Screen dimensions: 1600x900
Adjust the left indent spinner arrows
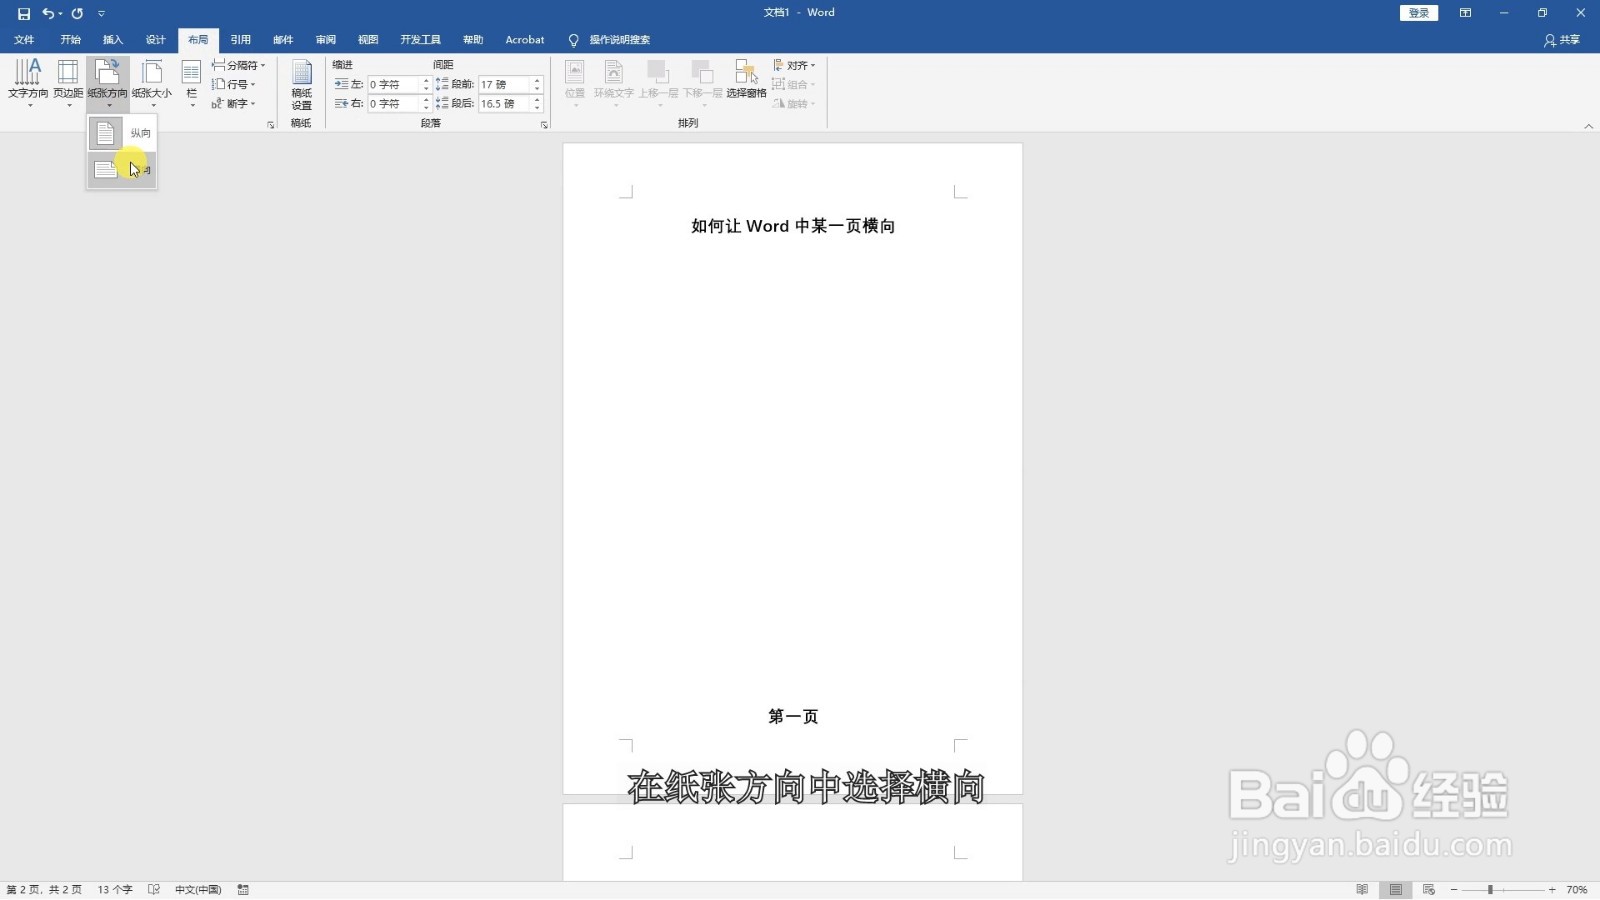pos(426,84)
